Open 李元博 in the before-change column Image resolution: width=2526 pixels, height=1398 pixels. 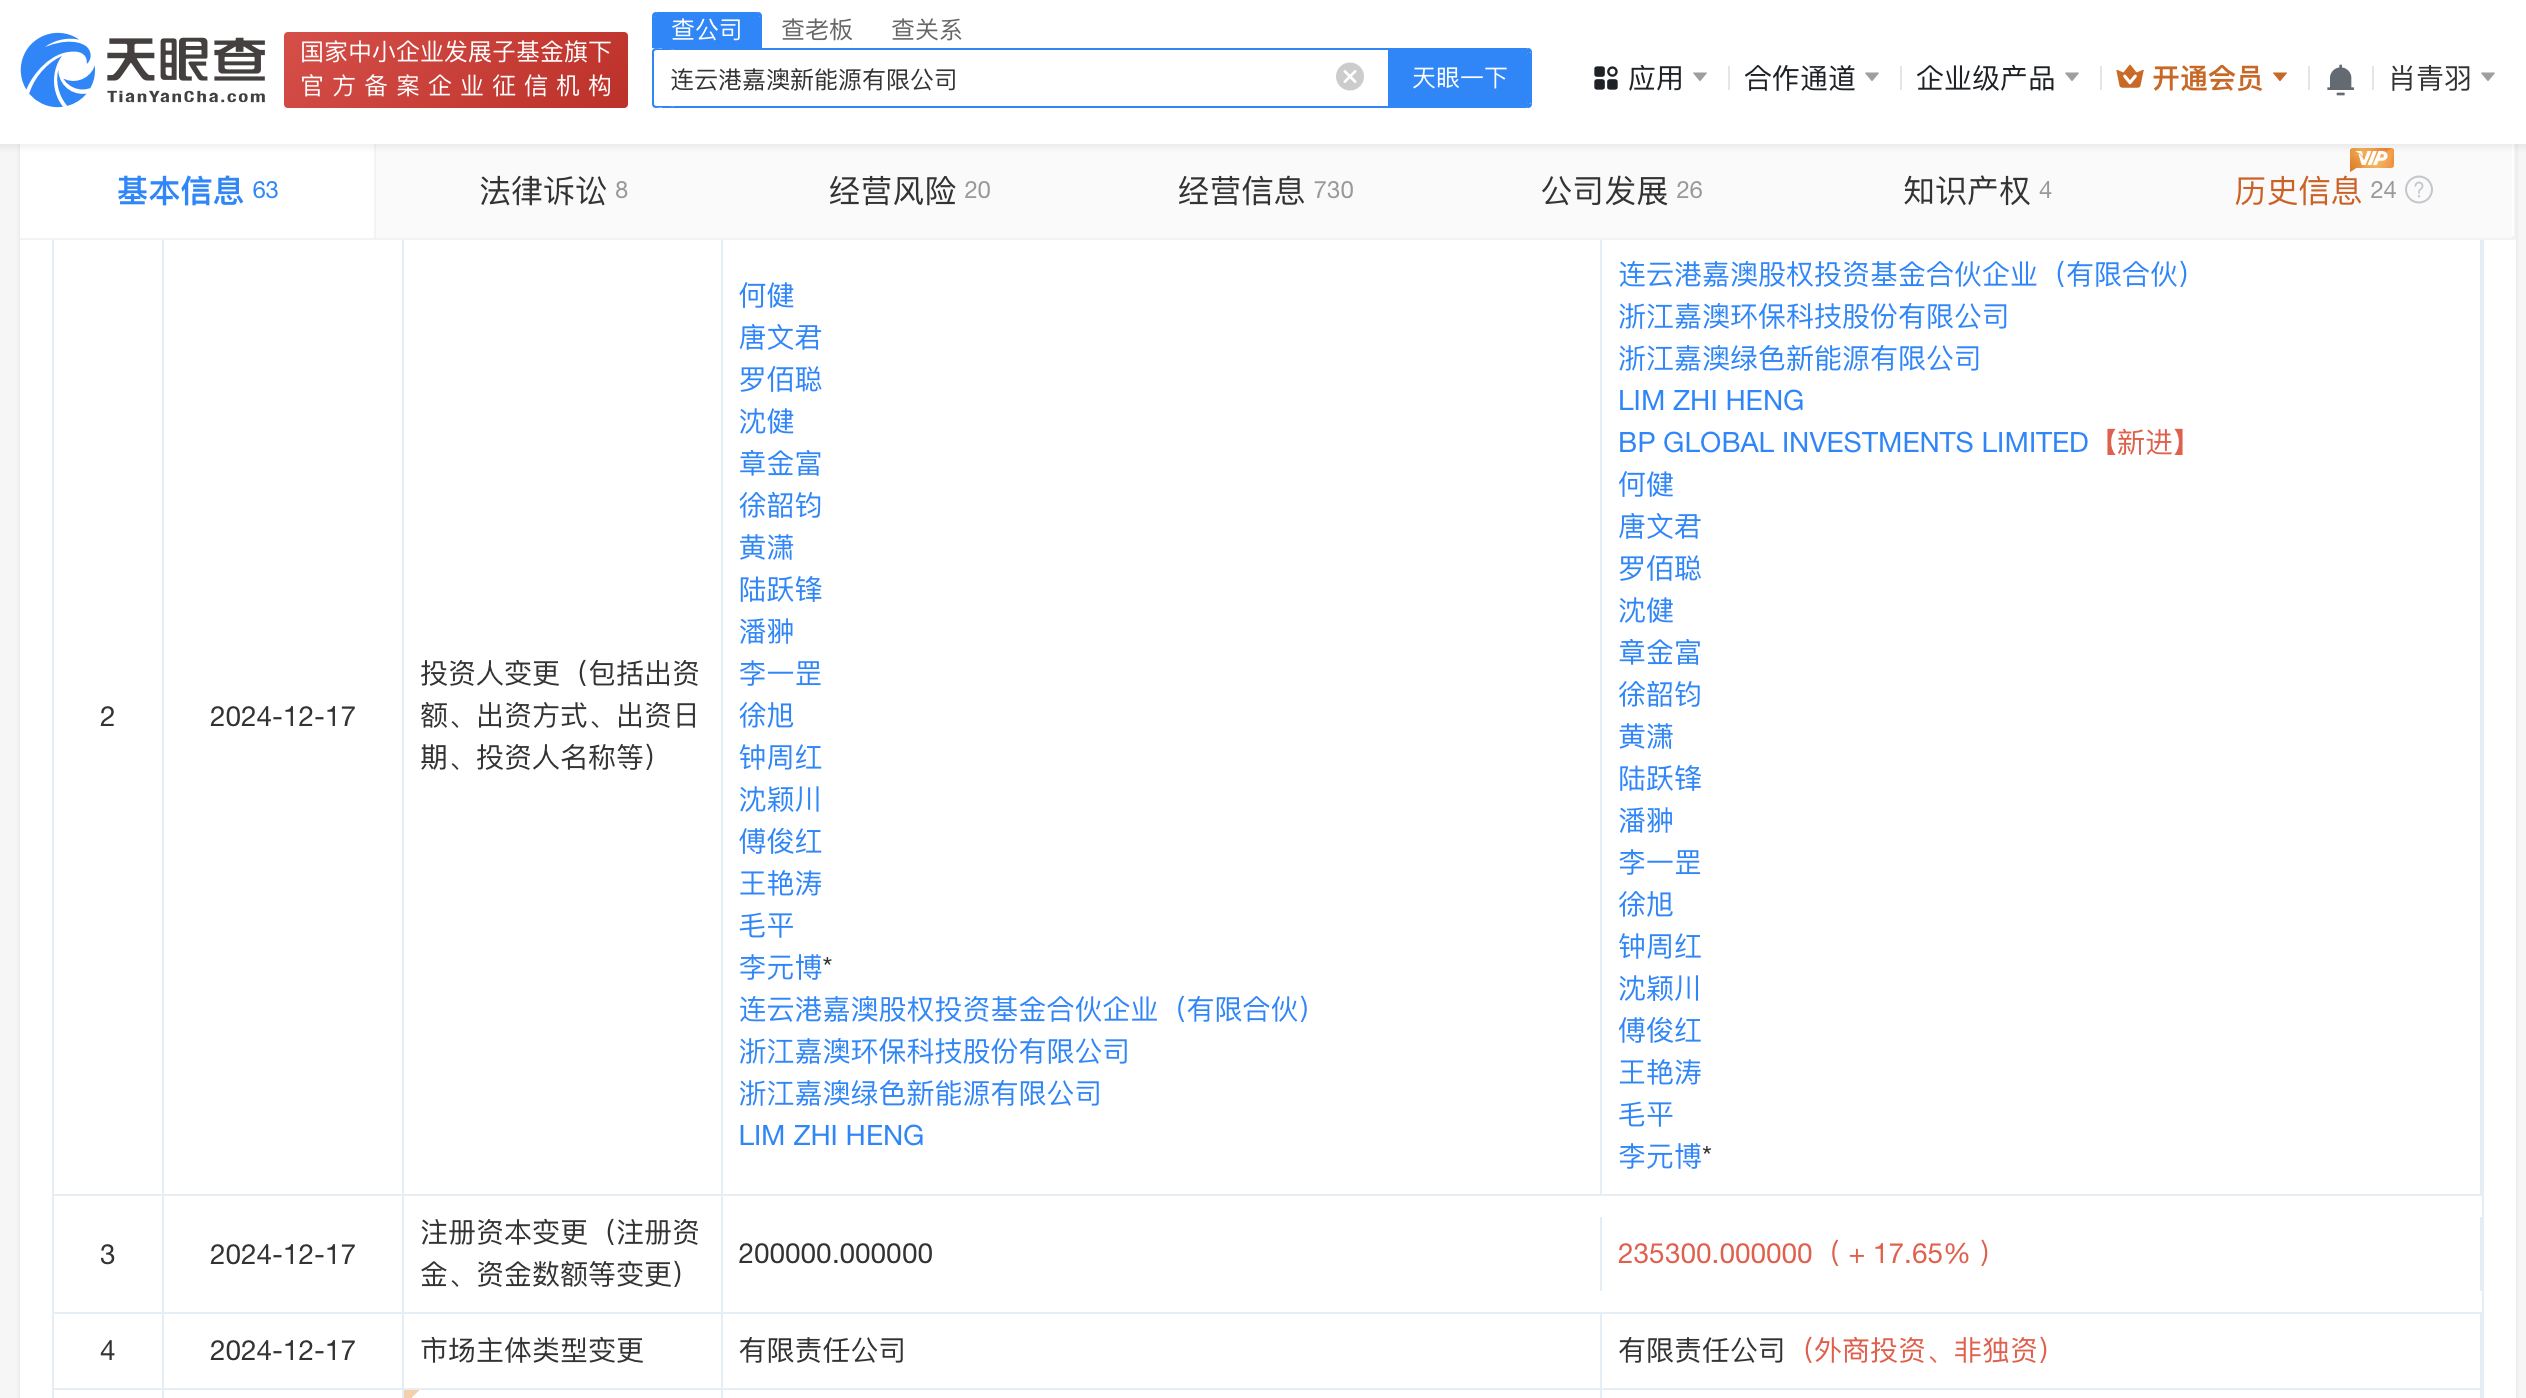tap(780, 967)
